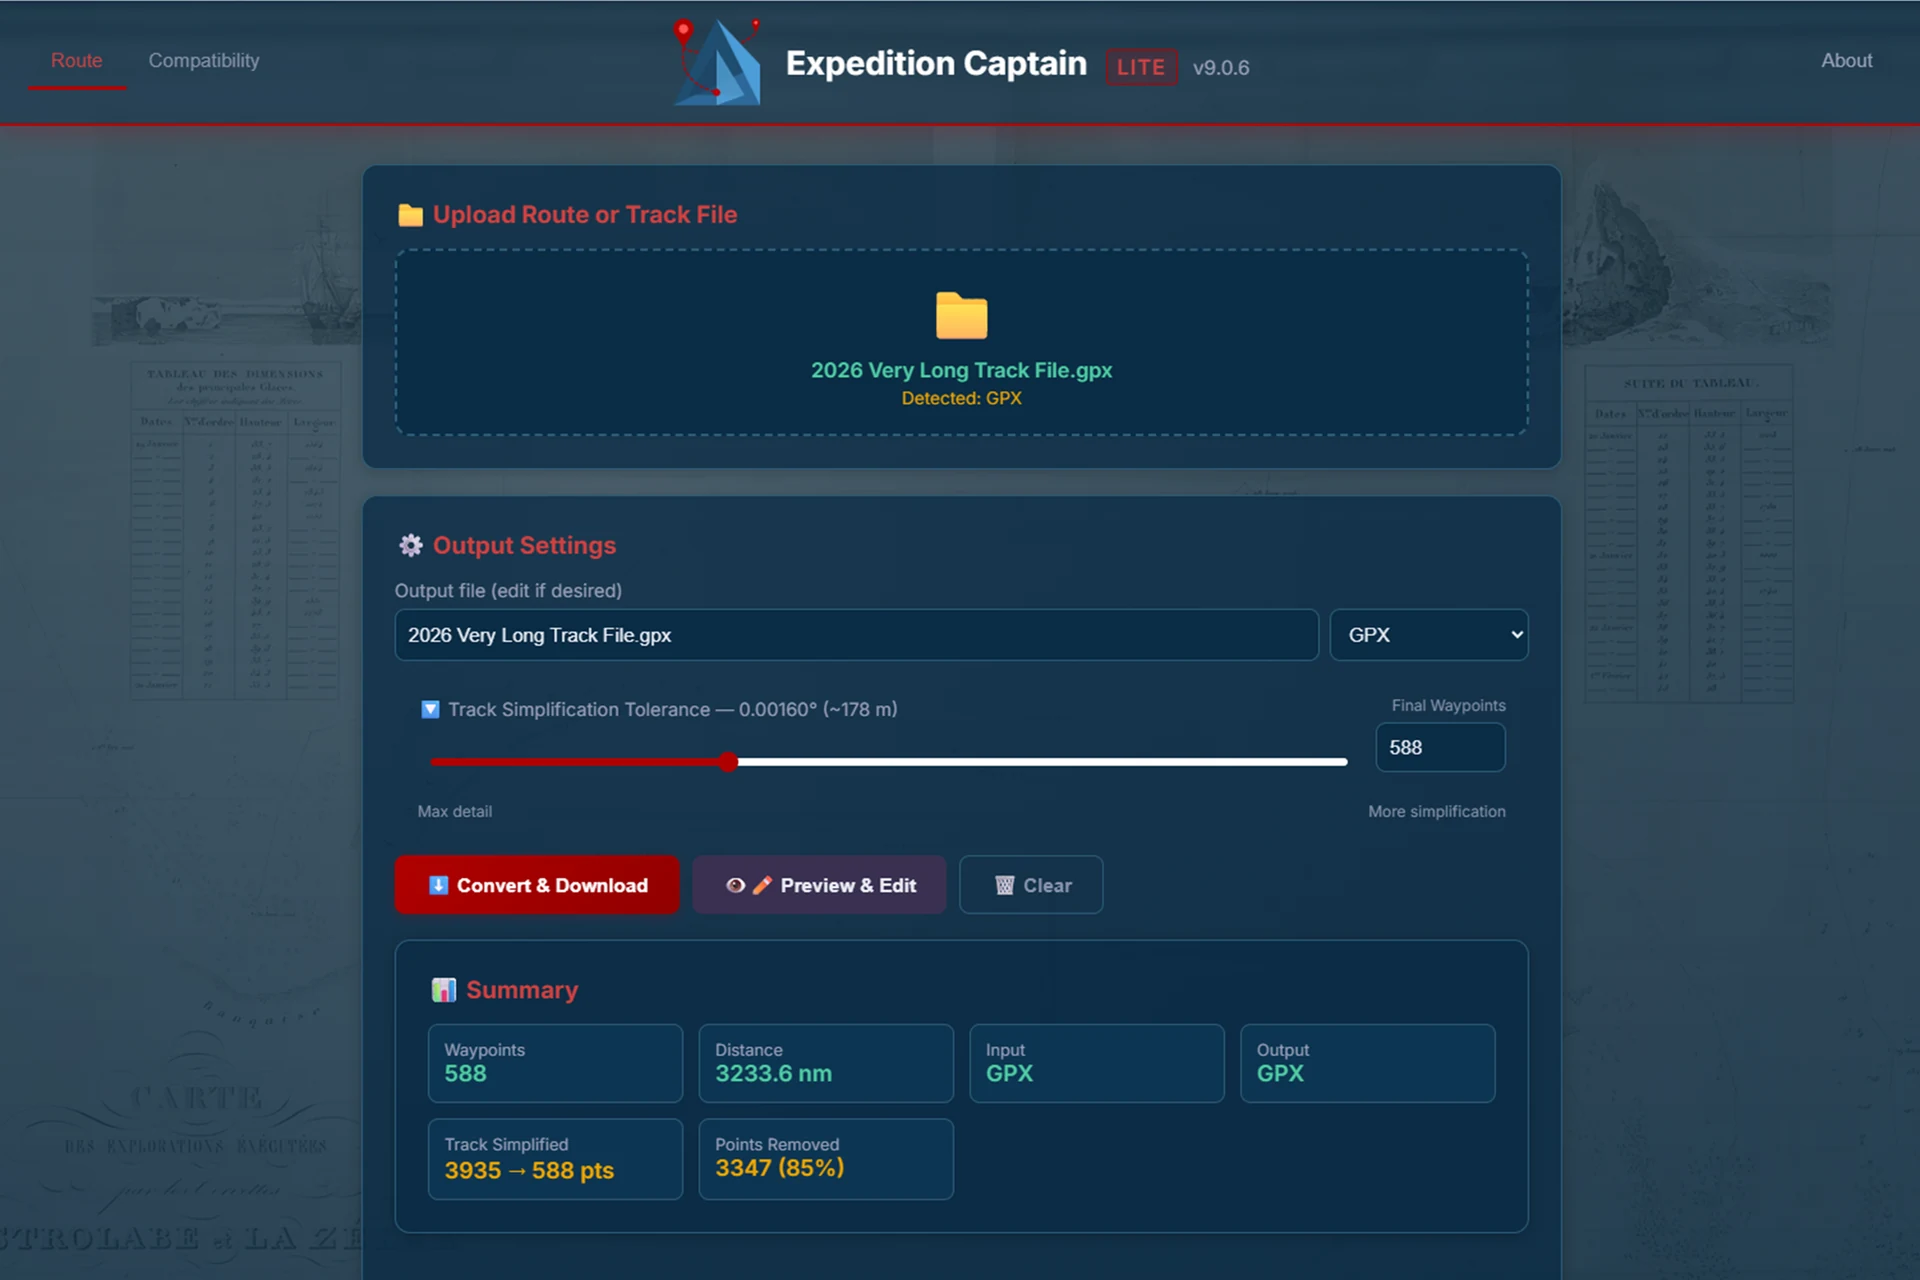Click the uploaded file name '2026 Very Long Track File.gpx'

point(961,370)
